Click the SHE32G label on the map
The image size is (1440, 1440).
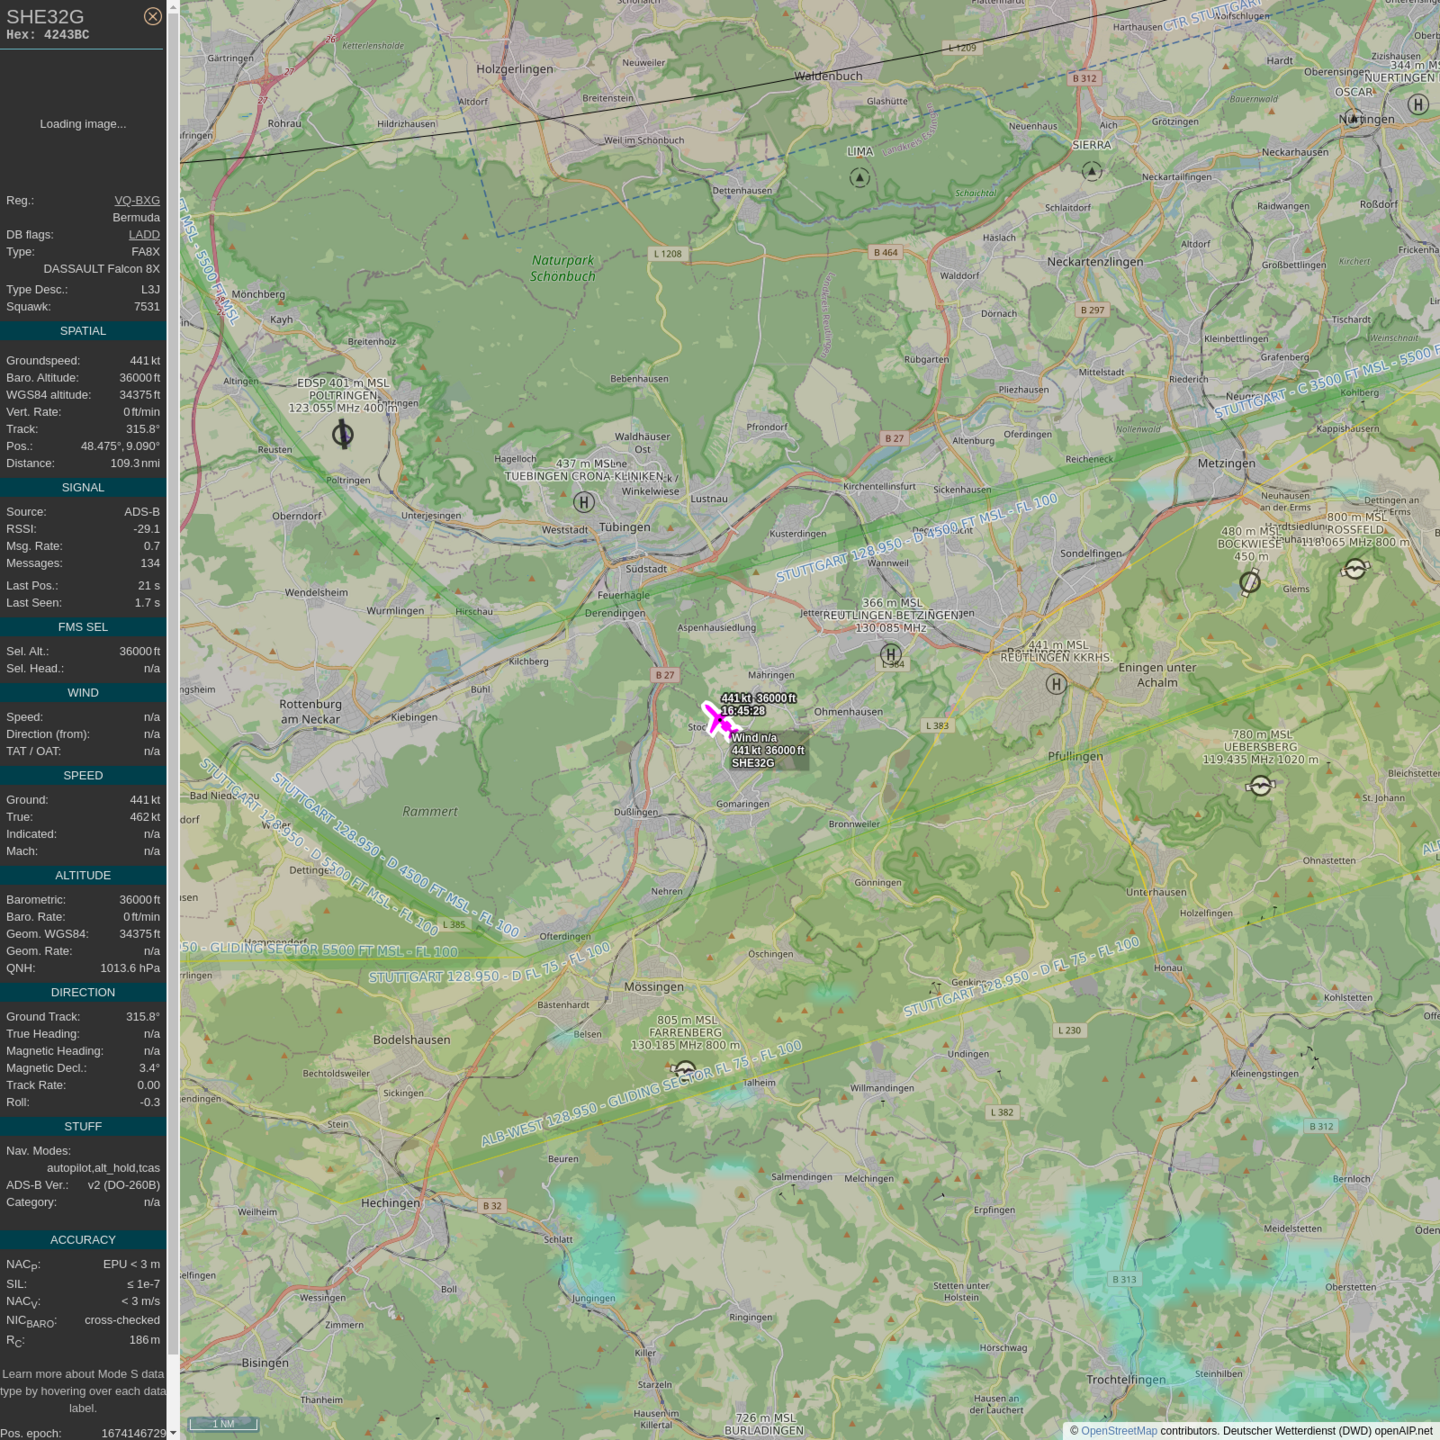coord(753,763)
